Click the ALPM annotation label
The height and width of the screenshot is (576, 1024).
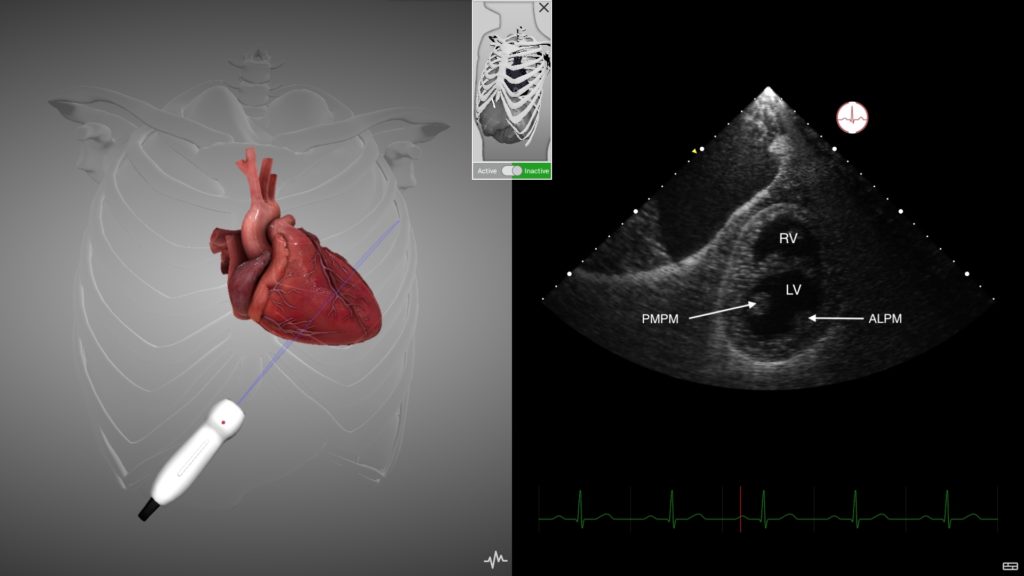(x=885, y=319)
